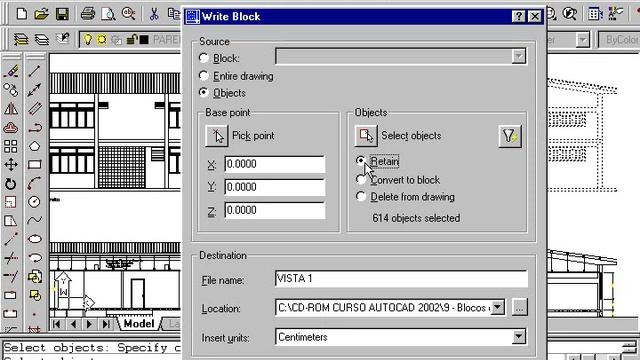Select the Rotate tool
Screen dimensions: 640x360
[11, 184]
